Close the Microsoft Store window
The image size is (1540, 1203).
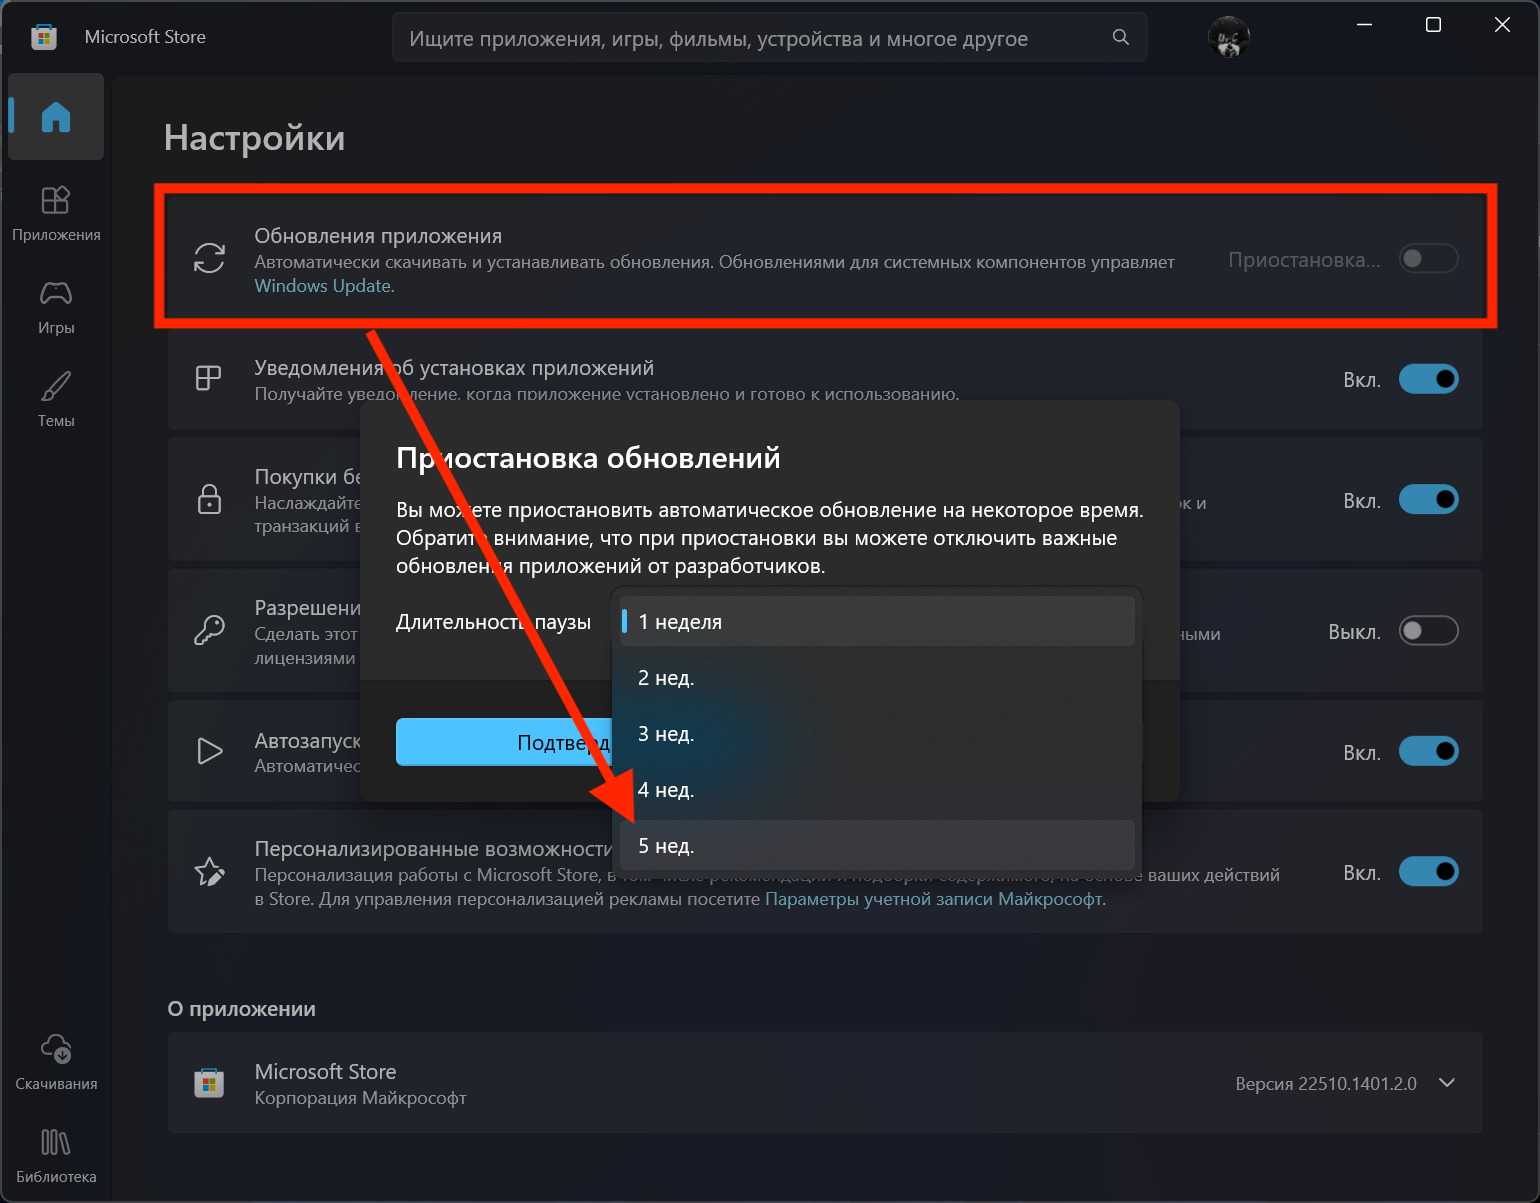coord(1502,25)
